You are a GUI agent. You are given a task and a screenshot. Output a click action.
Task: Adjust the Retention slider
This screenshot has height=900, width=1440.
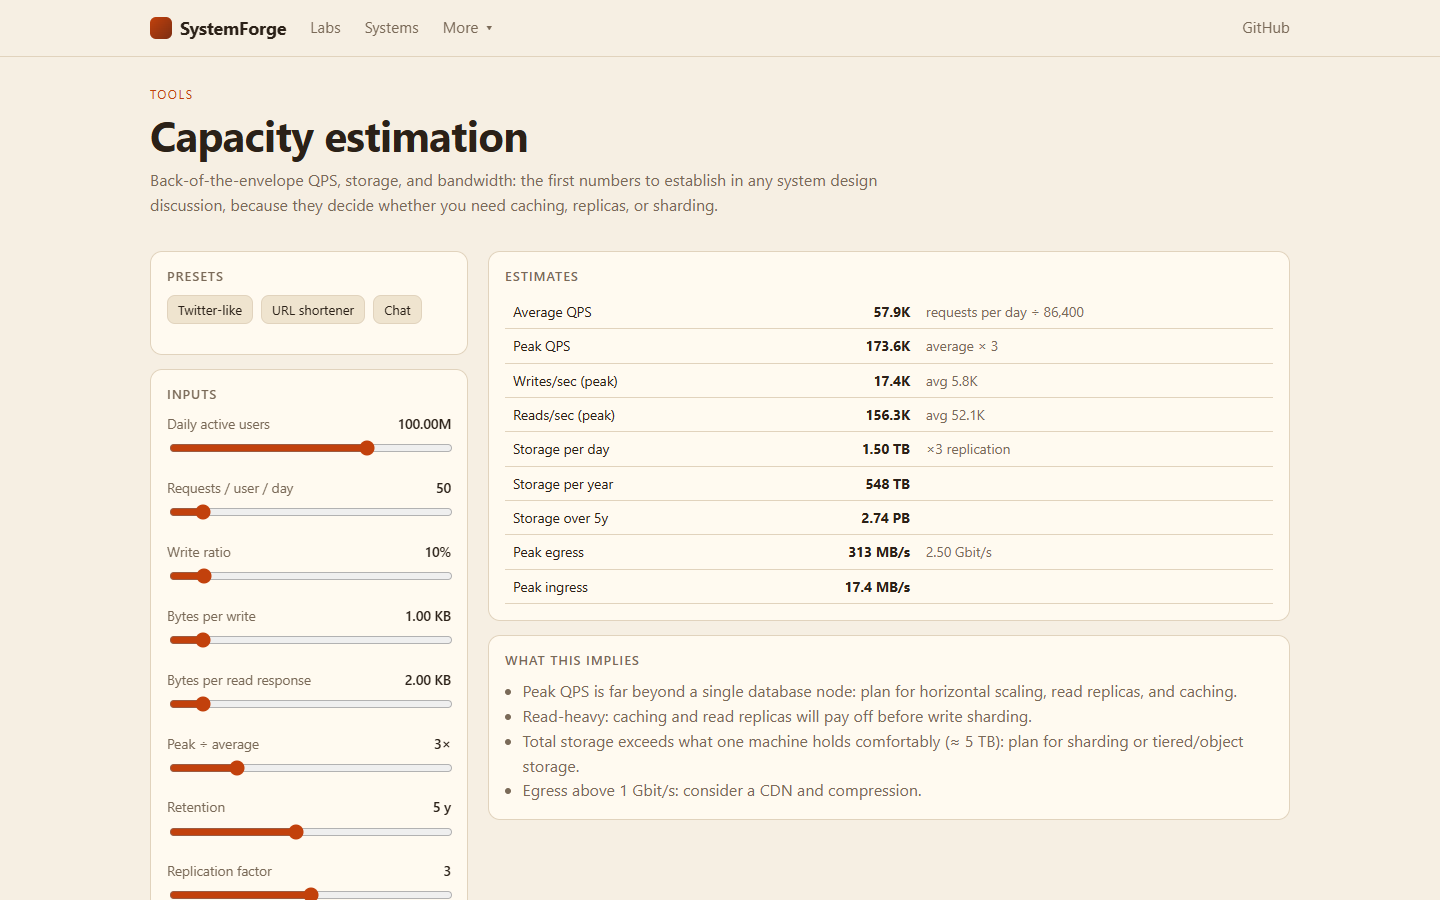310,832
